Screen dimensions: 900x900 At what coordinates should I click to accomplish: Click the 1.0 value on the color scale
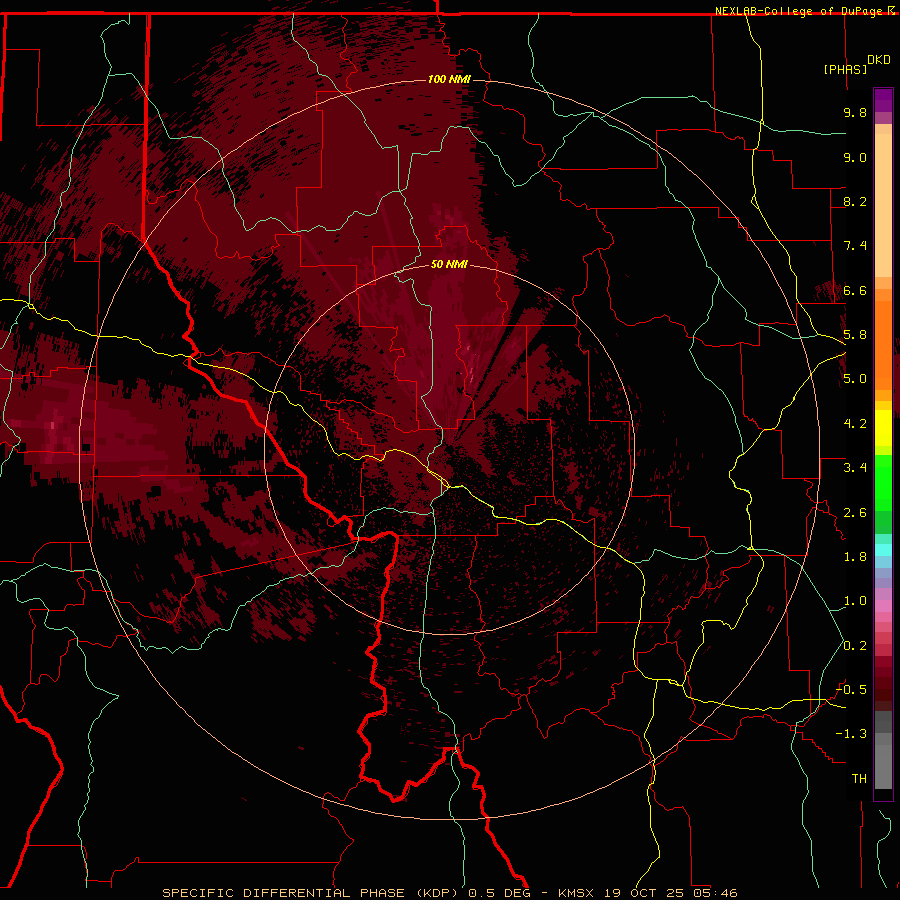pos(855,601)
